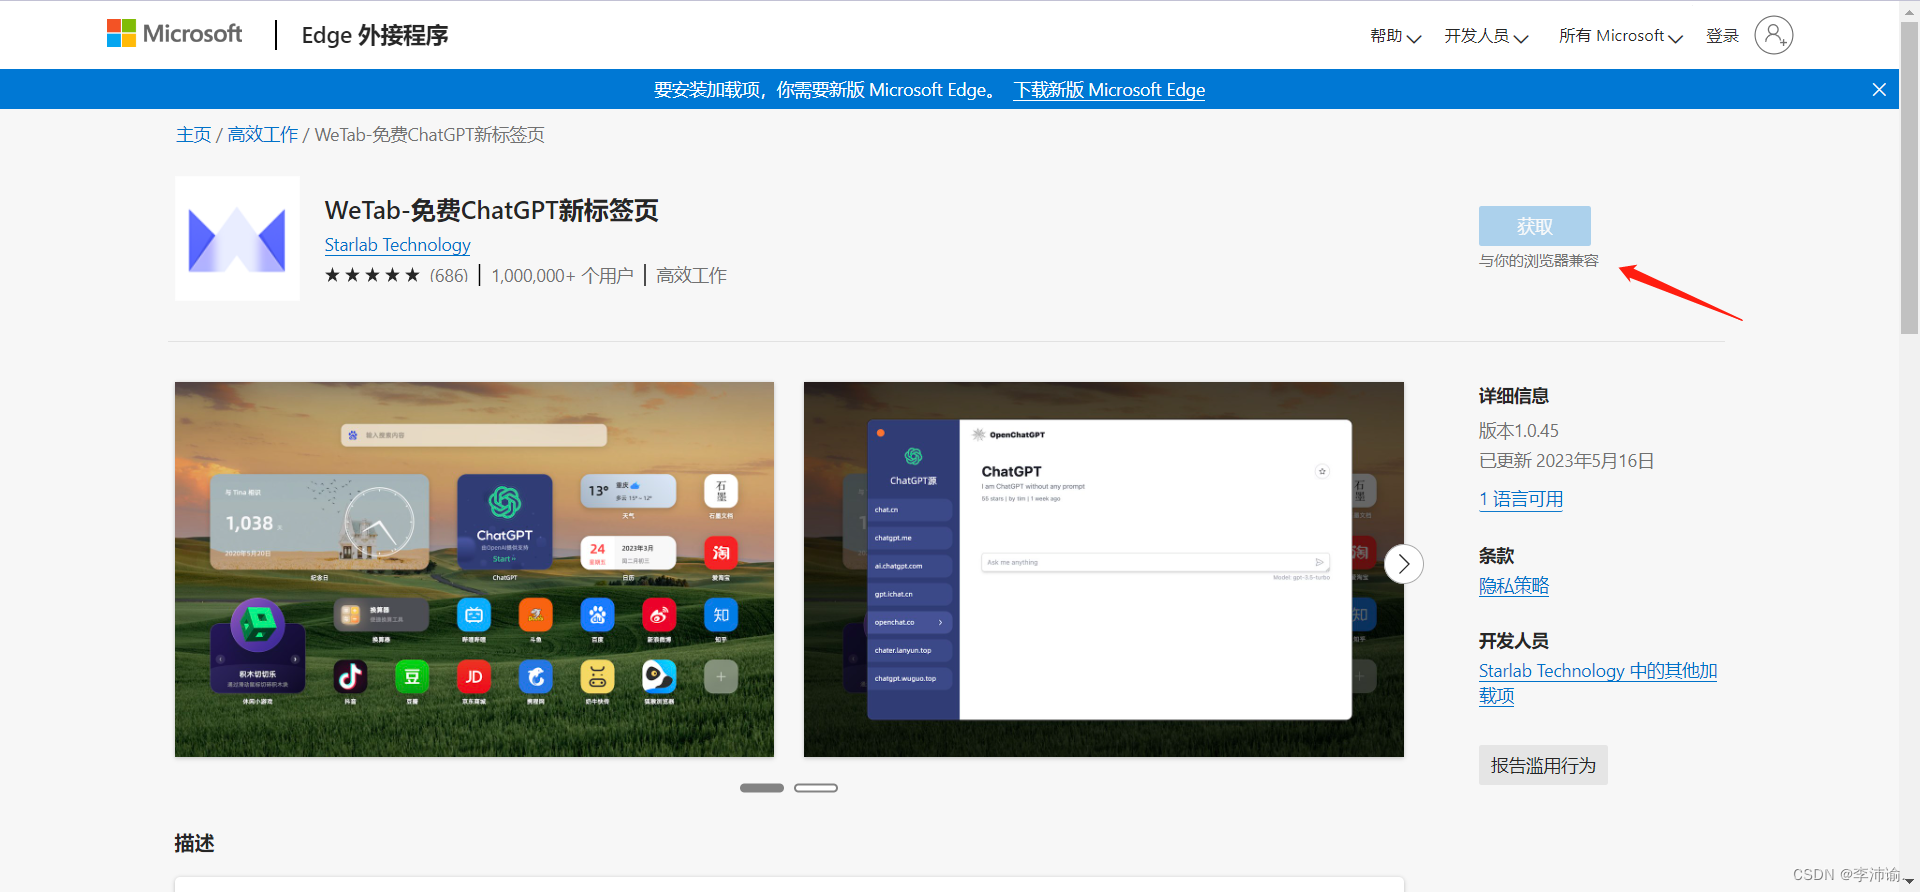Expand the 所有 Microsoft menu

click(x=1620, y=36)
